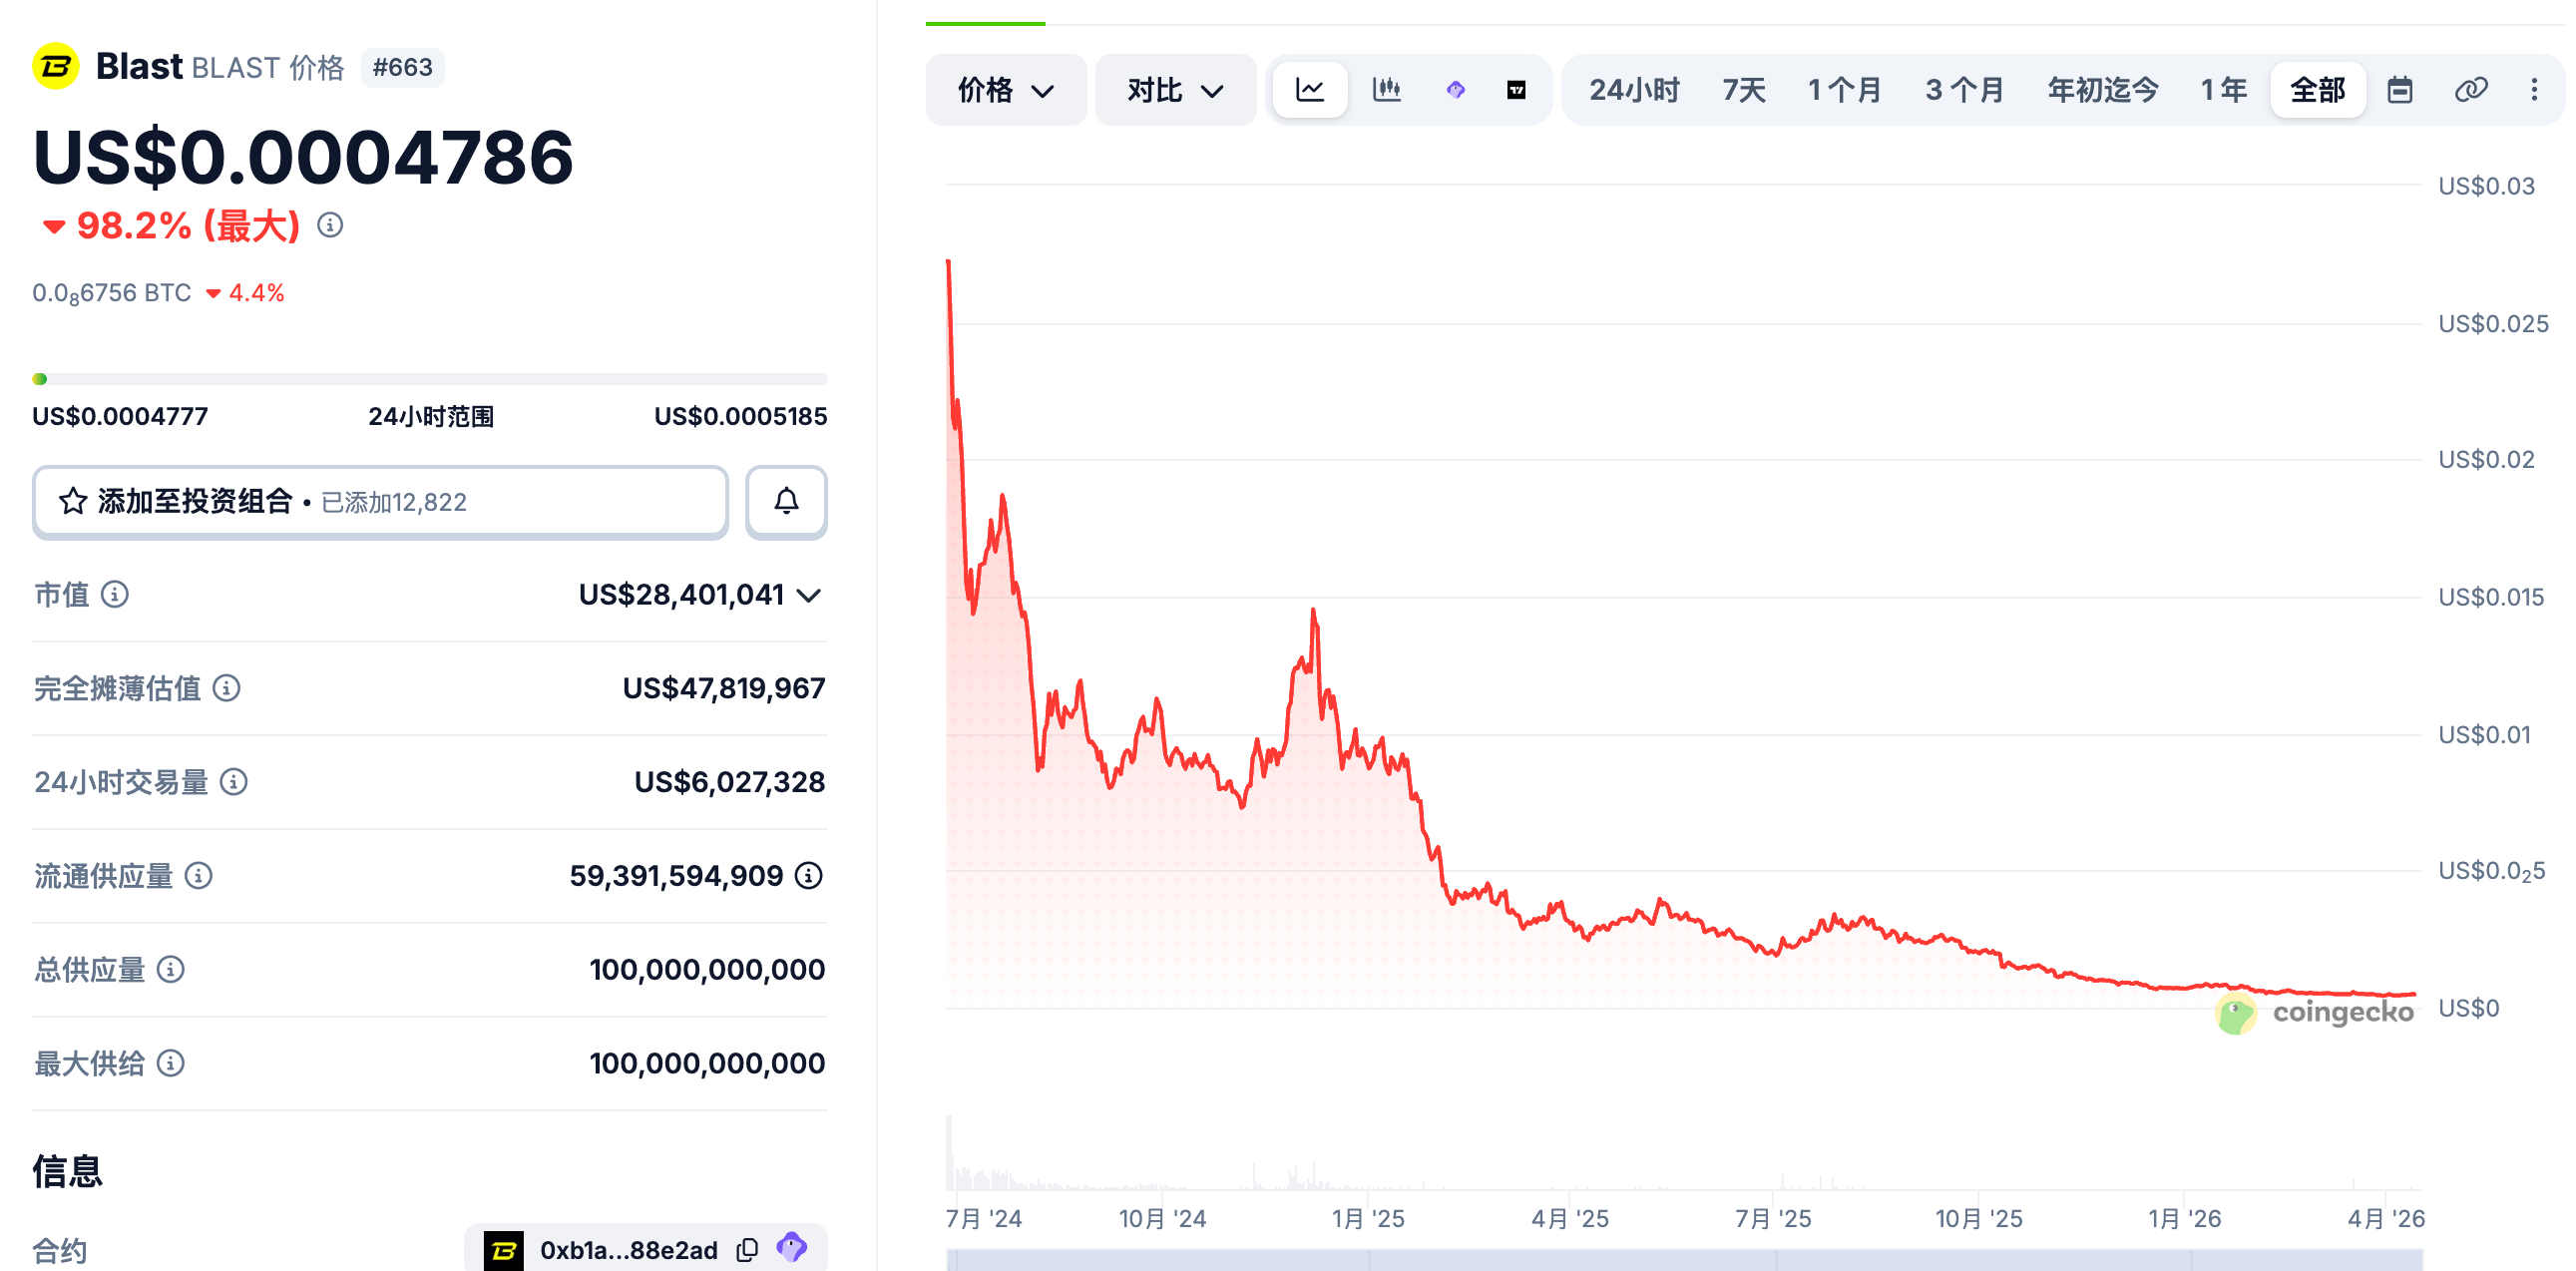Switch to line chart view
The width and height of the screenshot is (2576, 1271).
[x=1309, y=90]
